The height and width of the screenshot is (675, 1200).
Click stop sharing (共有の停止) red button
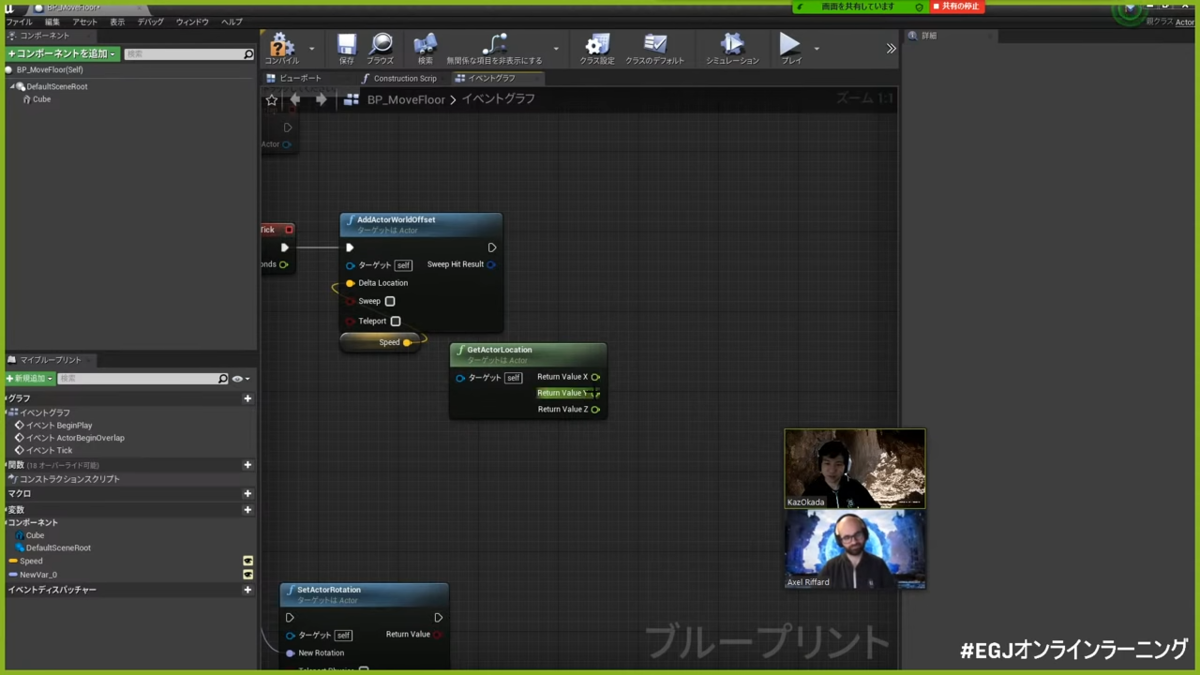tap(957, 7)
